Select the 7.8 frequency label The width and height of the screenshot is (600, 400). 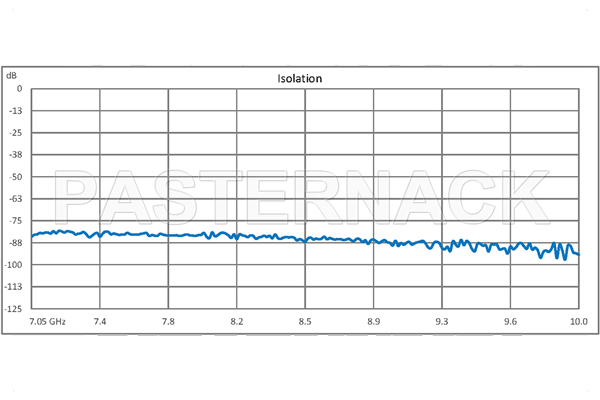click(x=169, y=321)
